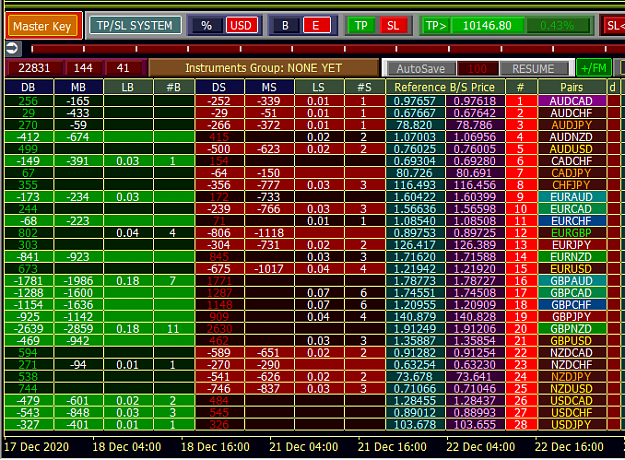Select the EURAUD pair
Screen dimensions: 625x460
(572, 197)
